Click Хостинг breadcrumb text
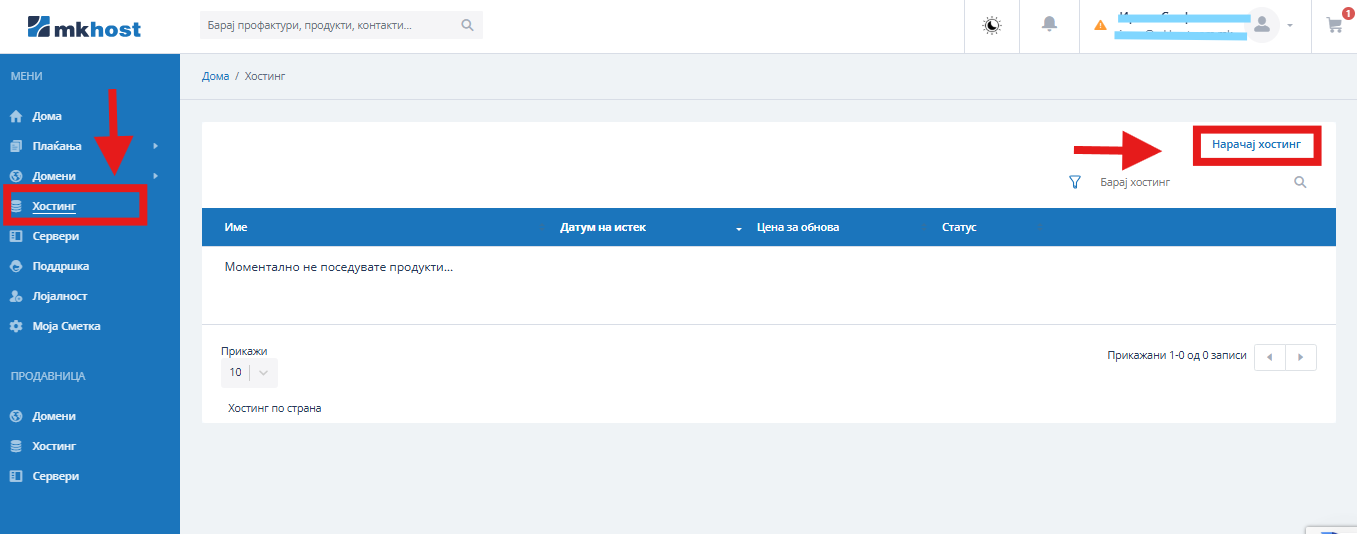The image size is (1357, 534). [265, 76]
